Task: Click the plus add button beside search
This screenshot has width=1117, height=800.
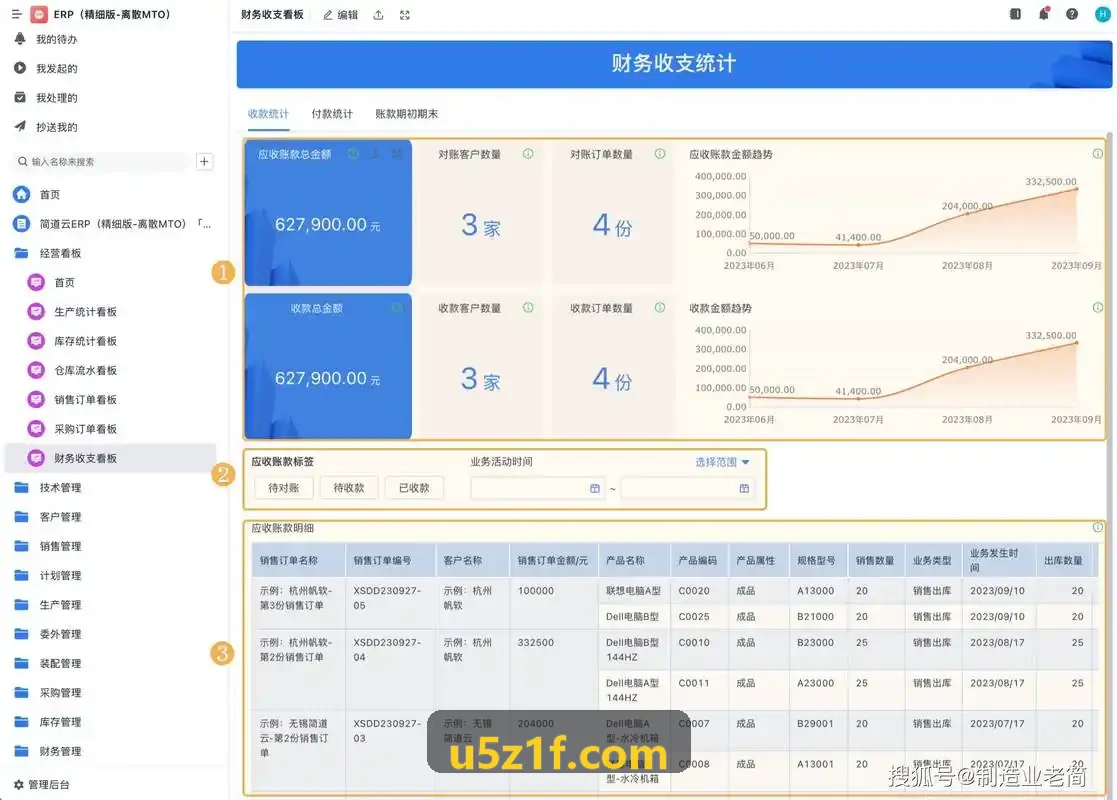Action: pos(204,162)
